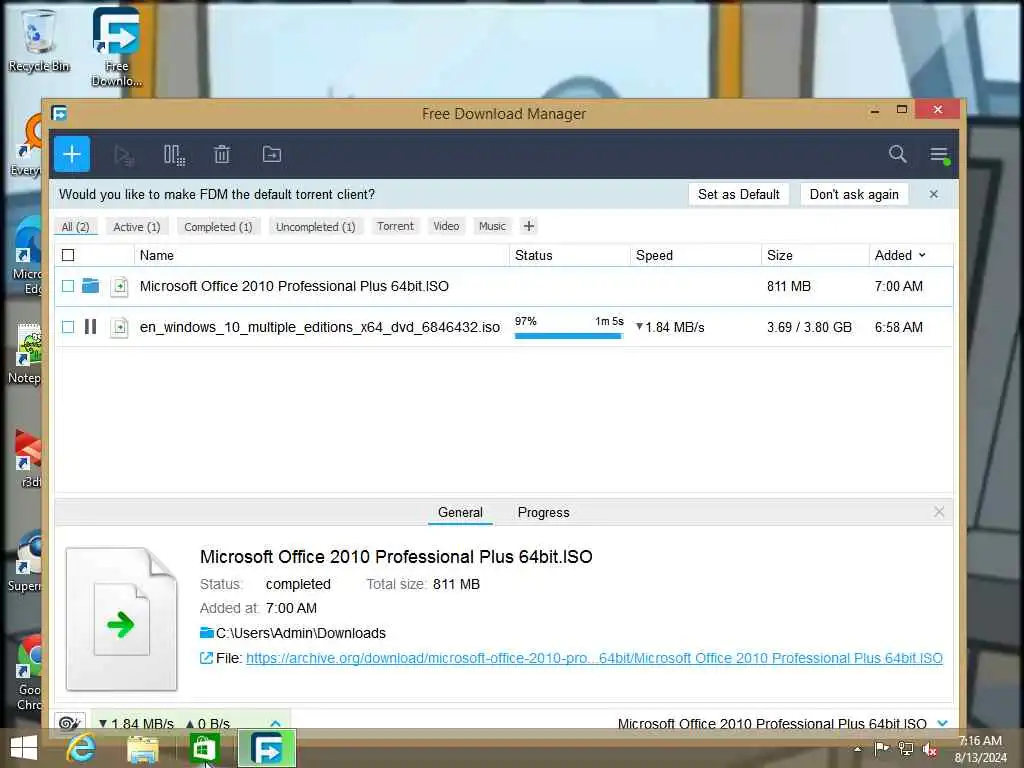The image size is (1024, 768).
Task: Open File Explorer from the taskbar
Action: (142, 748)
